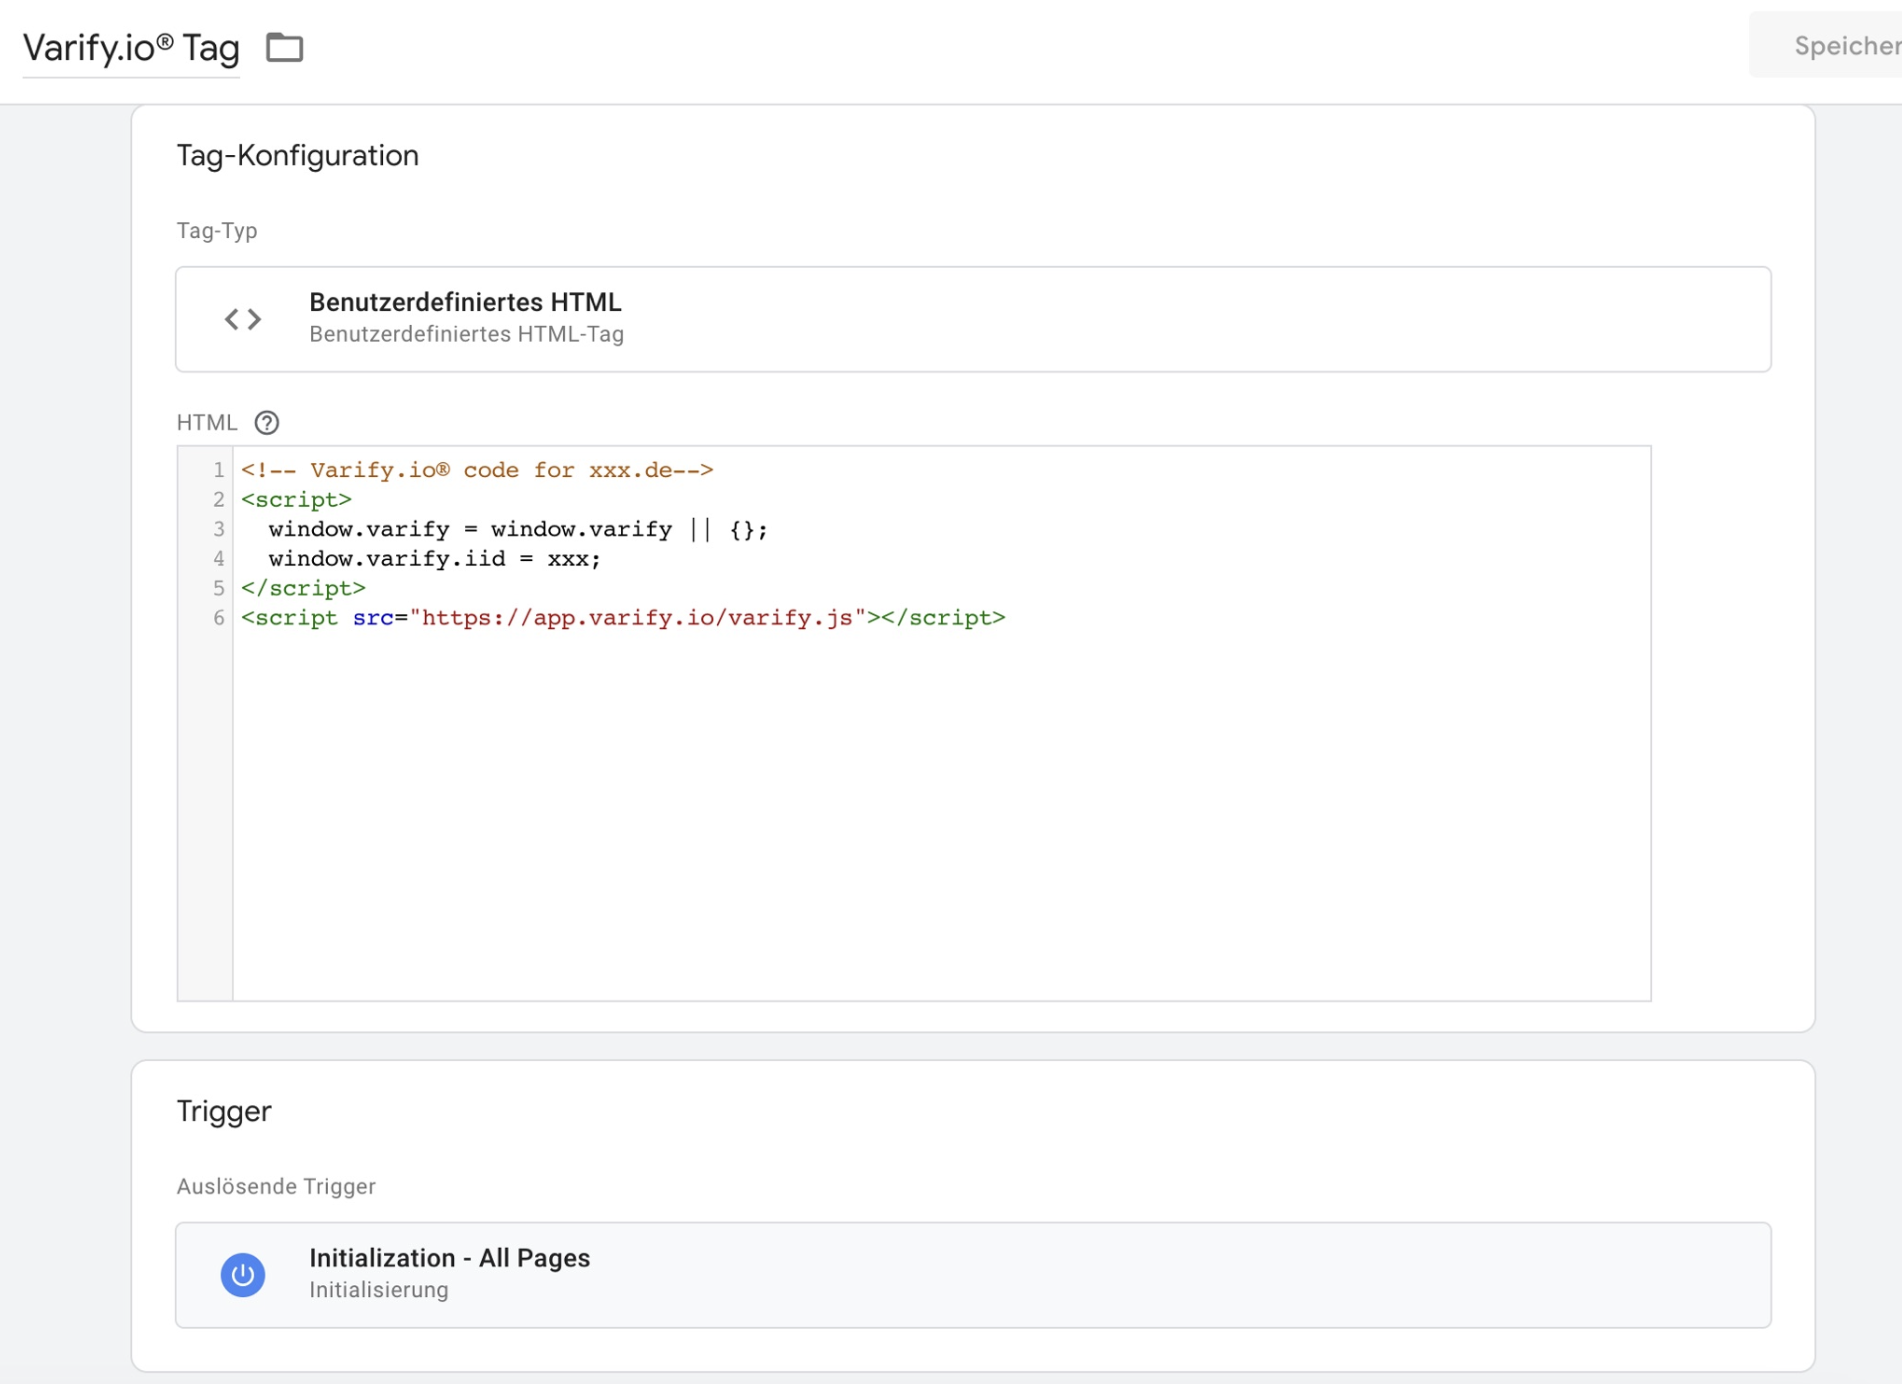Click the 'Tag-Konfiguration' heading
This screenshot has height=1384, width=1902.
point(298,156)
